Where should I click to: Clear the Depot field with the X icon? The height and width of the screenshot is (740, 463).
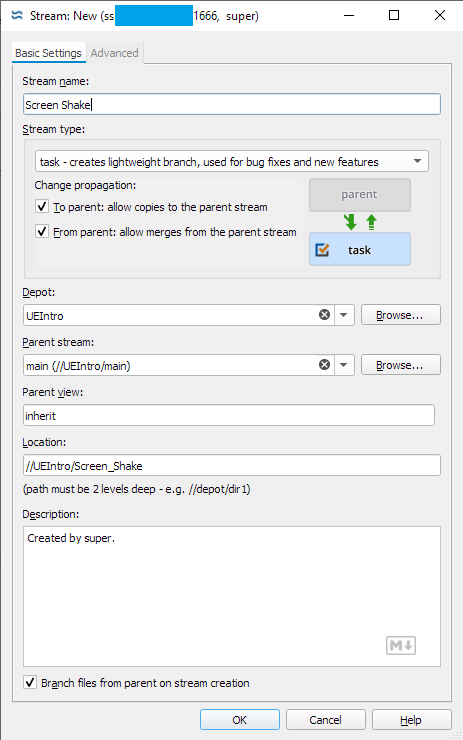(324, 315)
